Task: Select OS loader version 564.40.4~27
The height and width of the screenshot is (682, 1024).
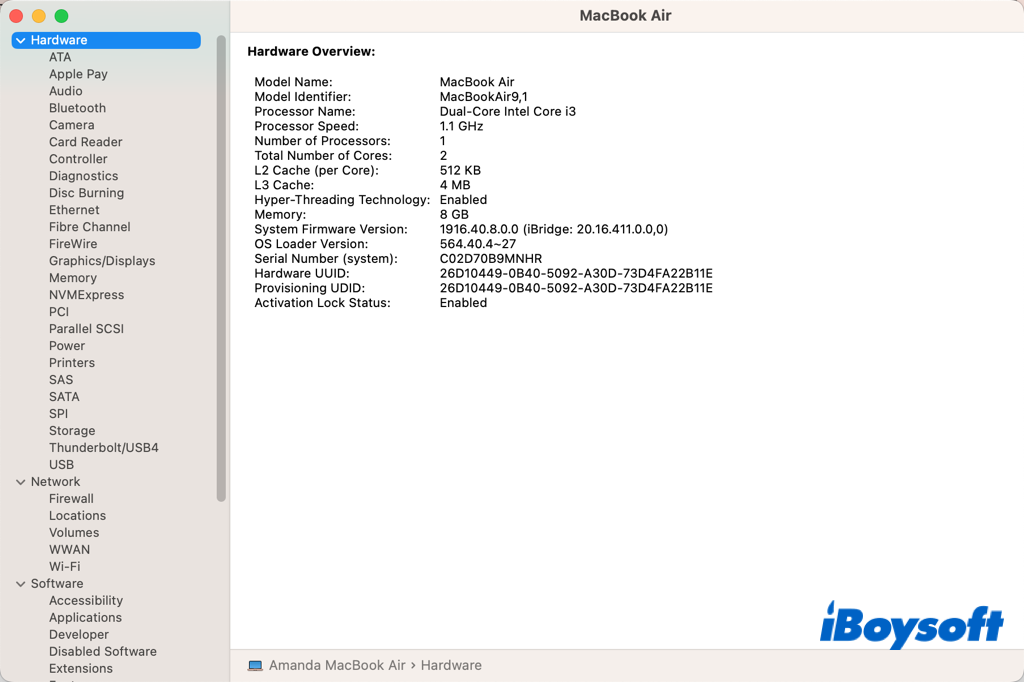Action: (477, 244)
